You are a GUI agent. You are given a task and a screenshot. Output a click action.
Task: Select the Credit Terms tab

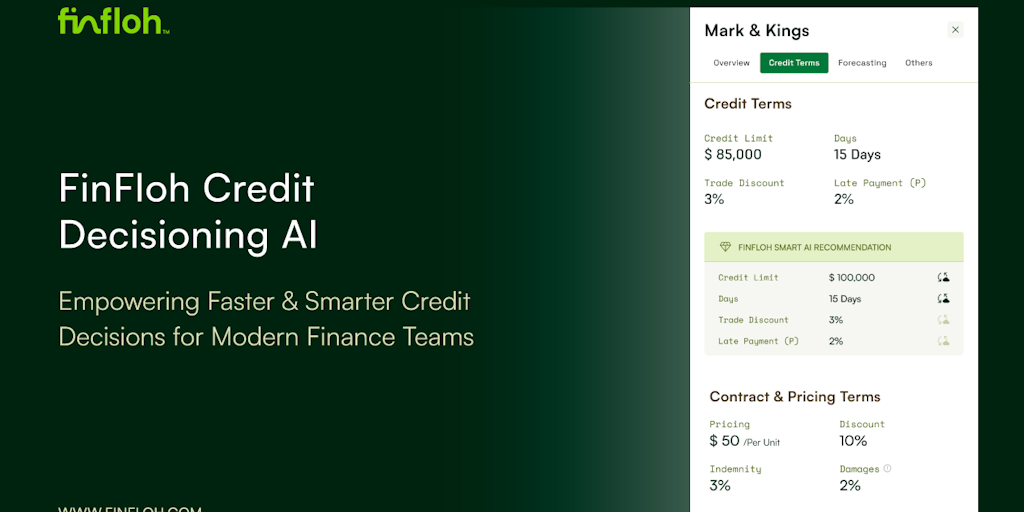pyautogui.click(x=794, y=63)
